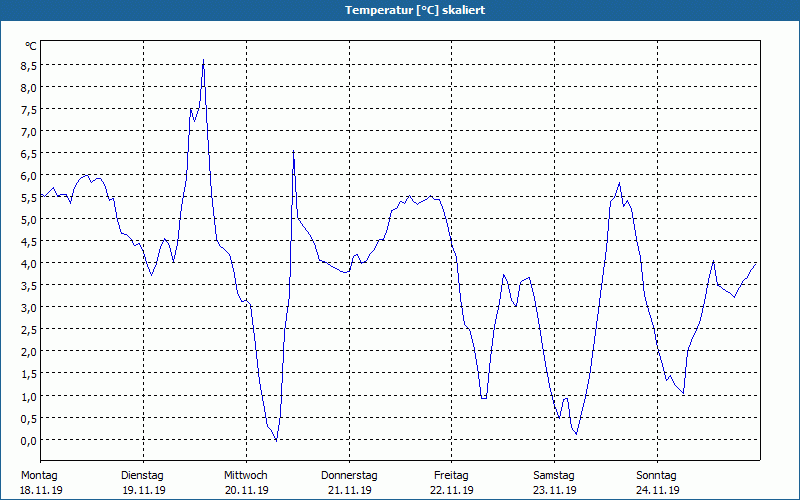Click the '3,5' y-axis label

click(x=29, y=286)
